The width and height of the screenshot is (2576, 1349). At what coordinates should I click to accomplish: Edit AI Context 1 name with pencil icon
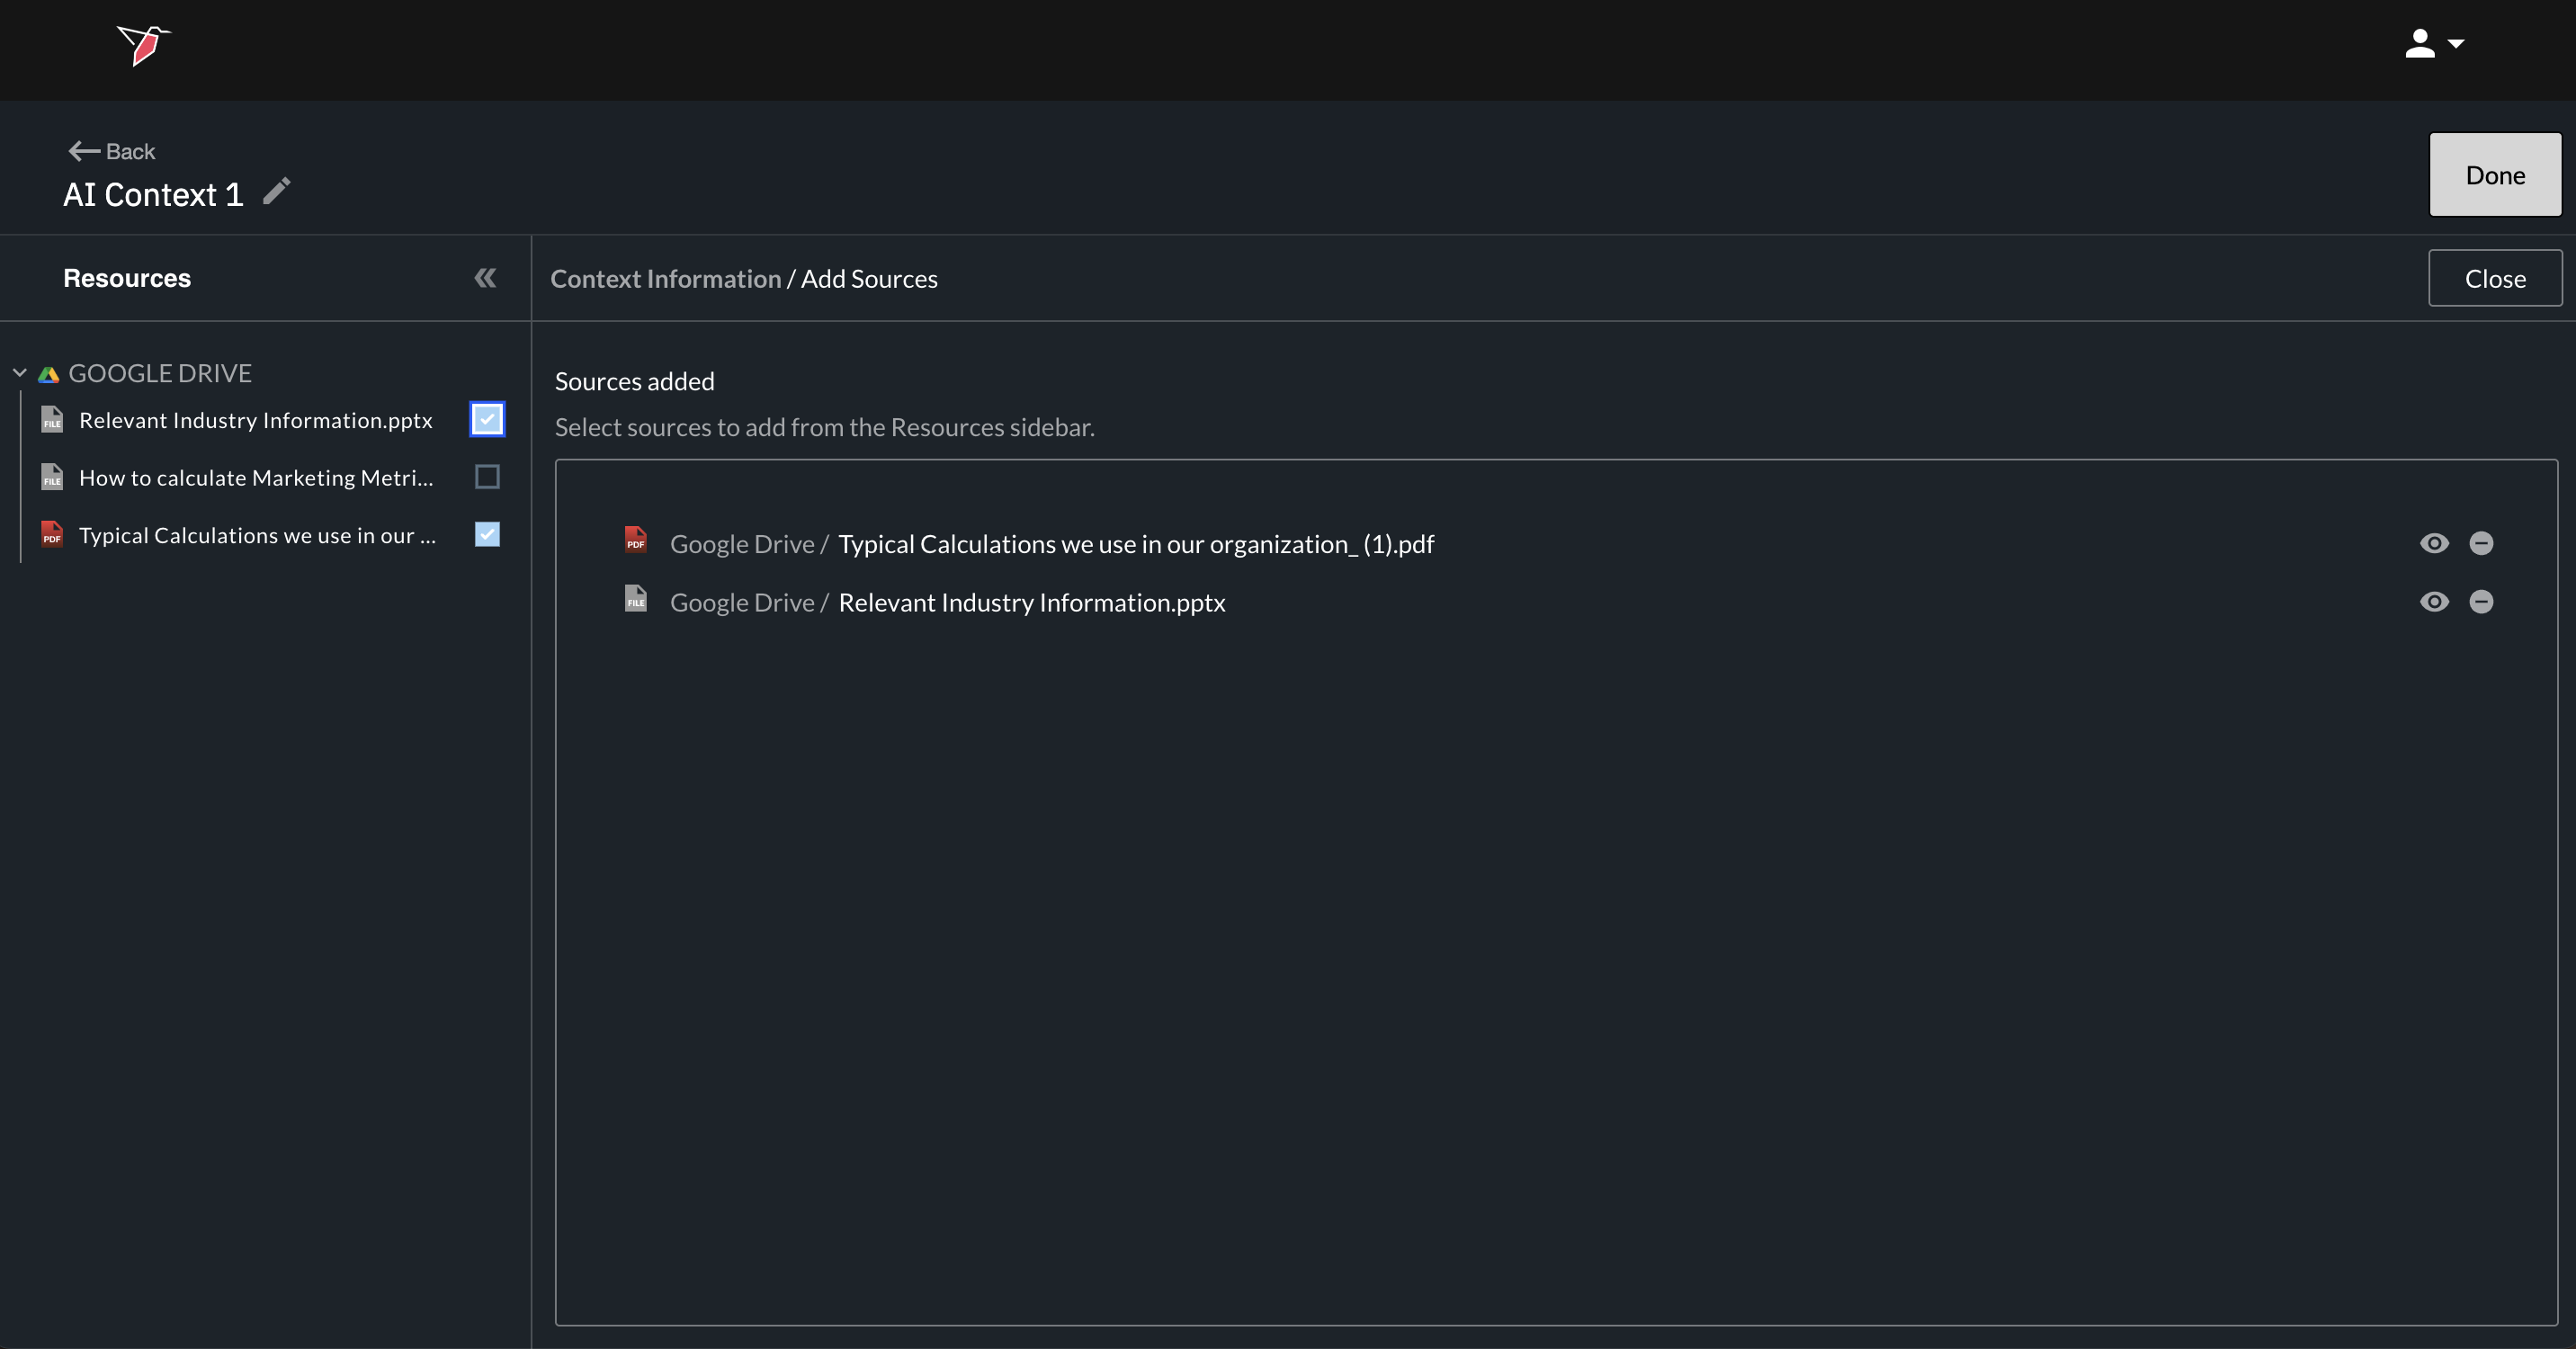pos(277,191)
